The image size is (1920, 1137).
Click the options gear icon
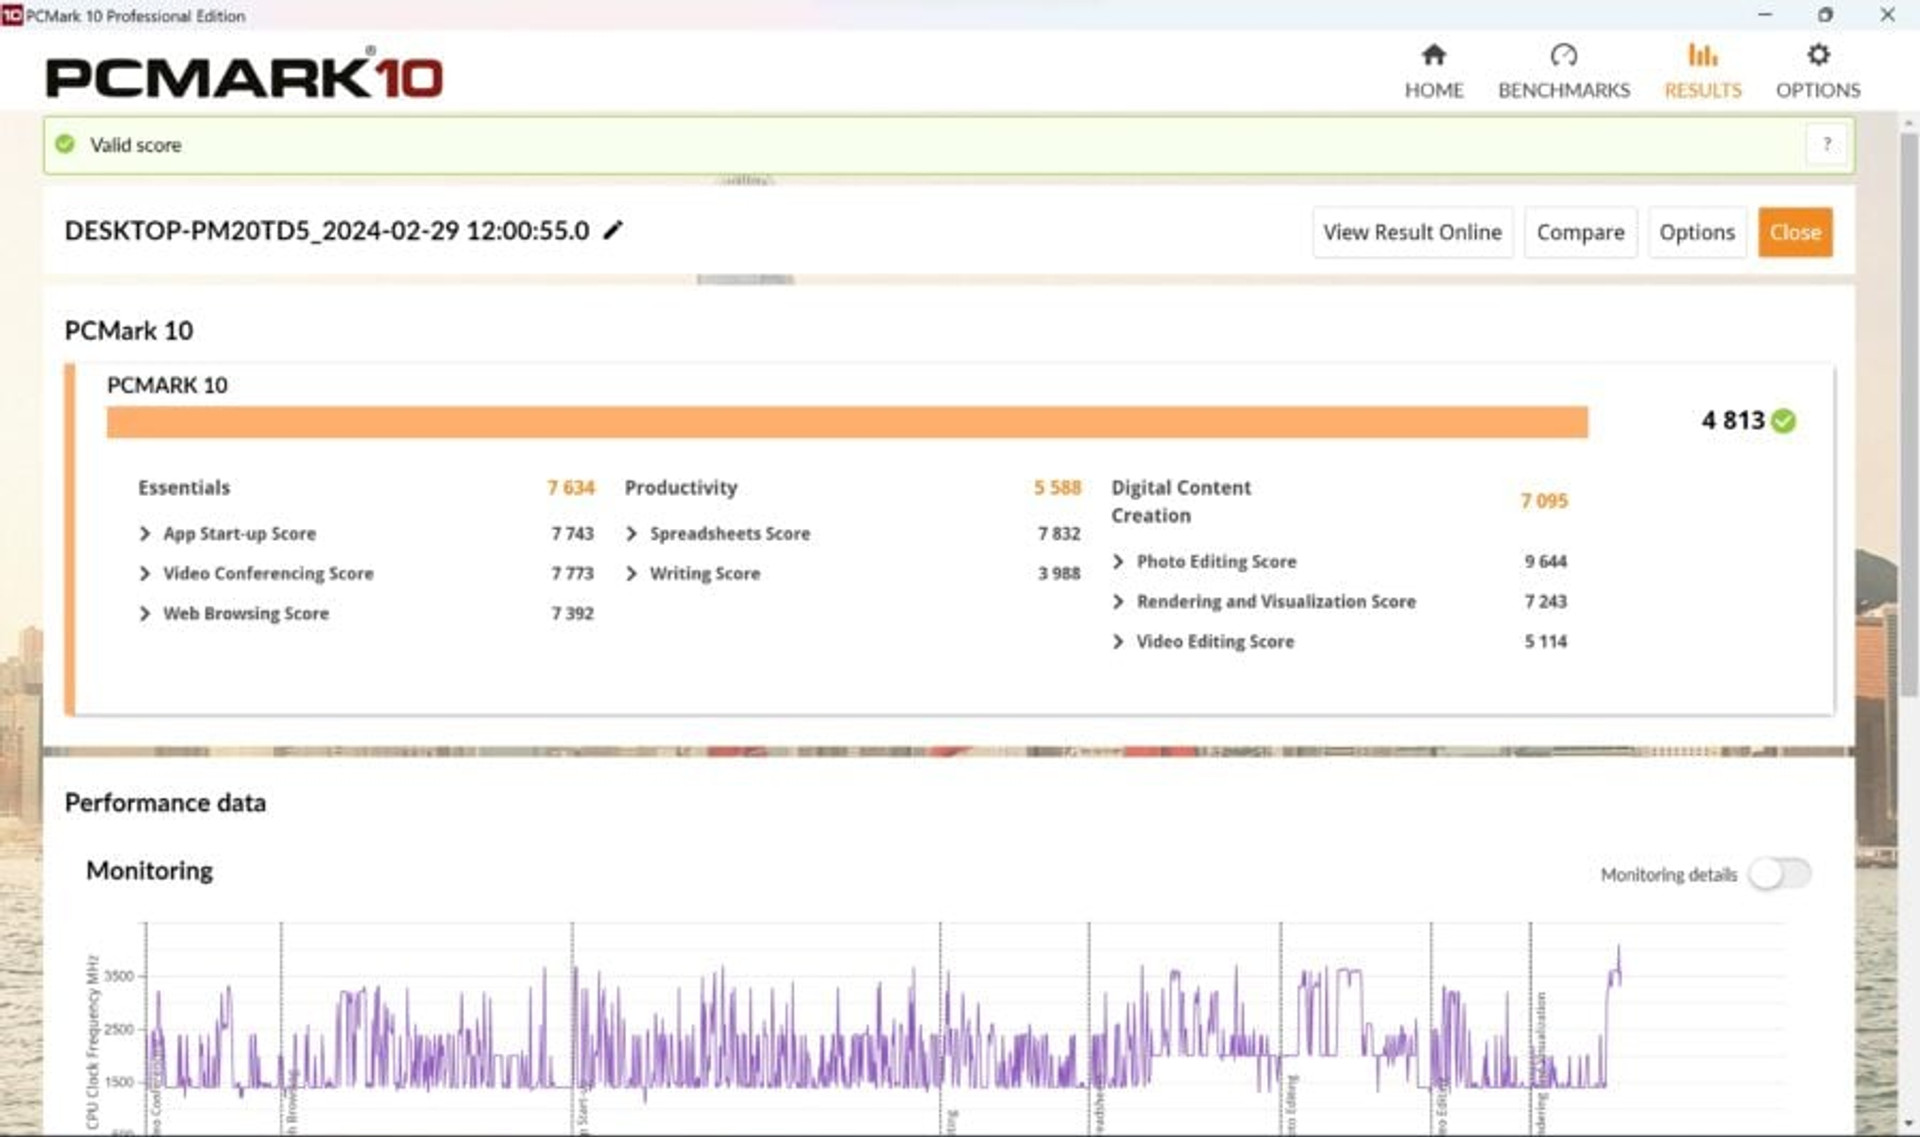click(1818, 54)
